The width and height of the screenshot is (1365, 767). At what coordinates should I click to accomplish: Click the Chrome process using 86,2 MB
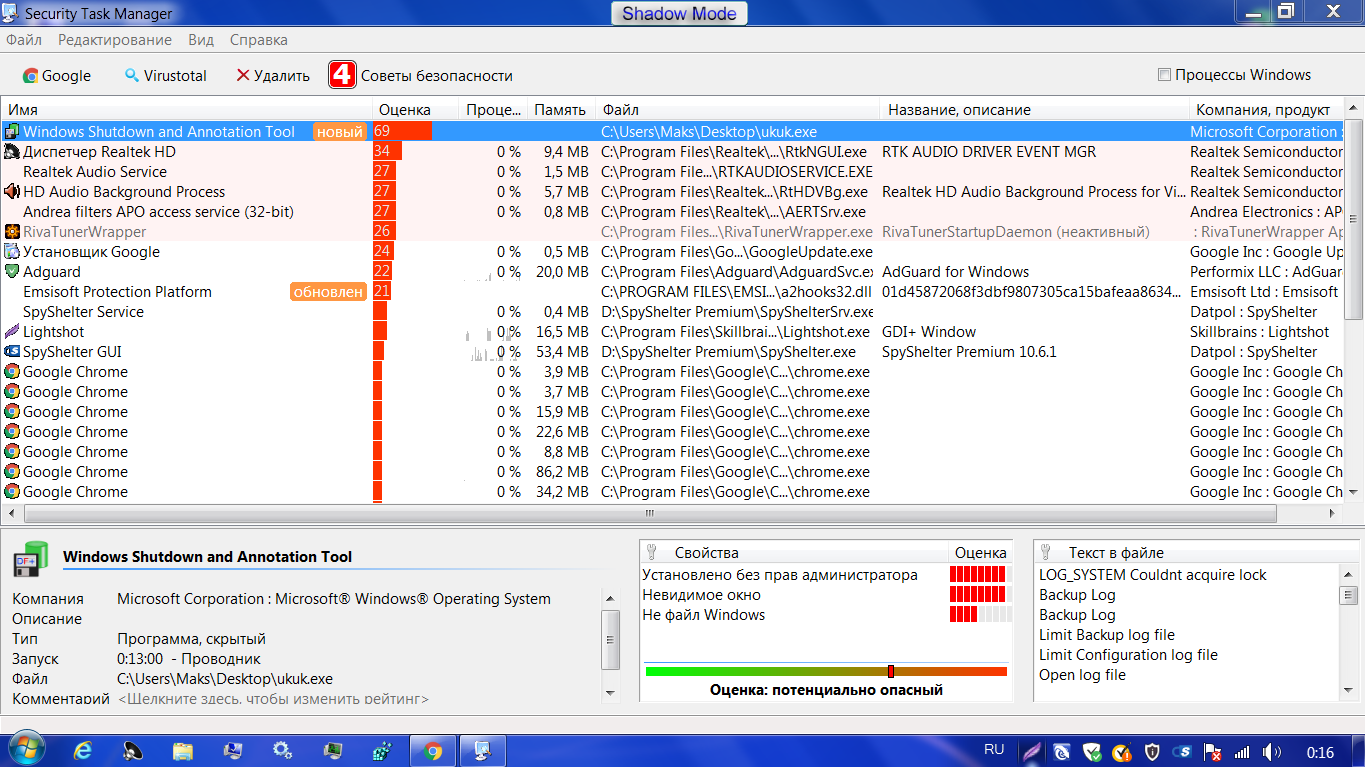point(672,472)
